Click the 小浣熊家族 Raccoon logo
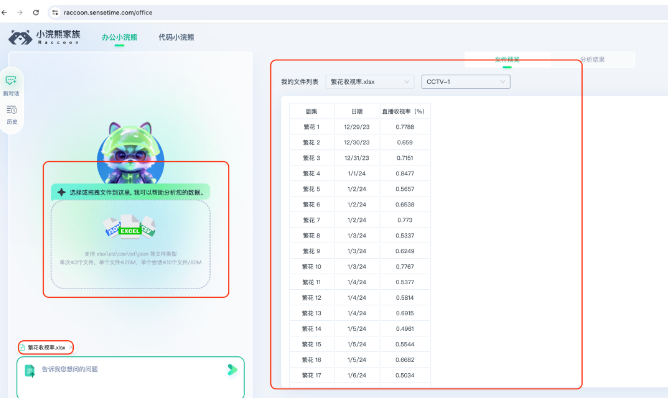The width and height of the screenshot is (672, 398). coord(44,37)
